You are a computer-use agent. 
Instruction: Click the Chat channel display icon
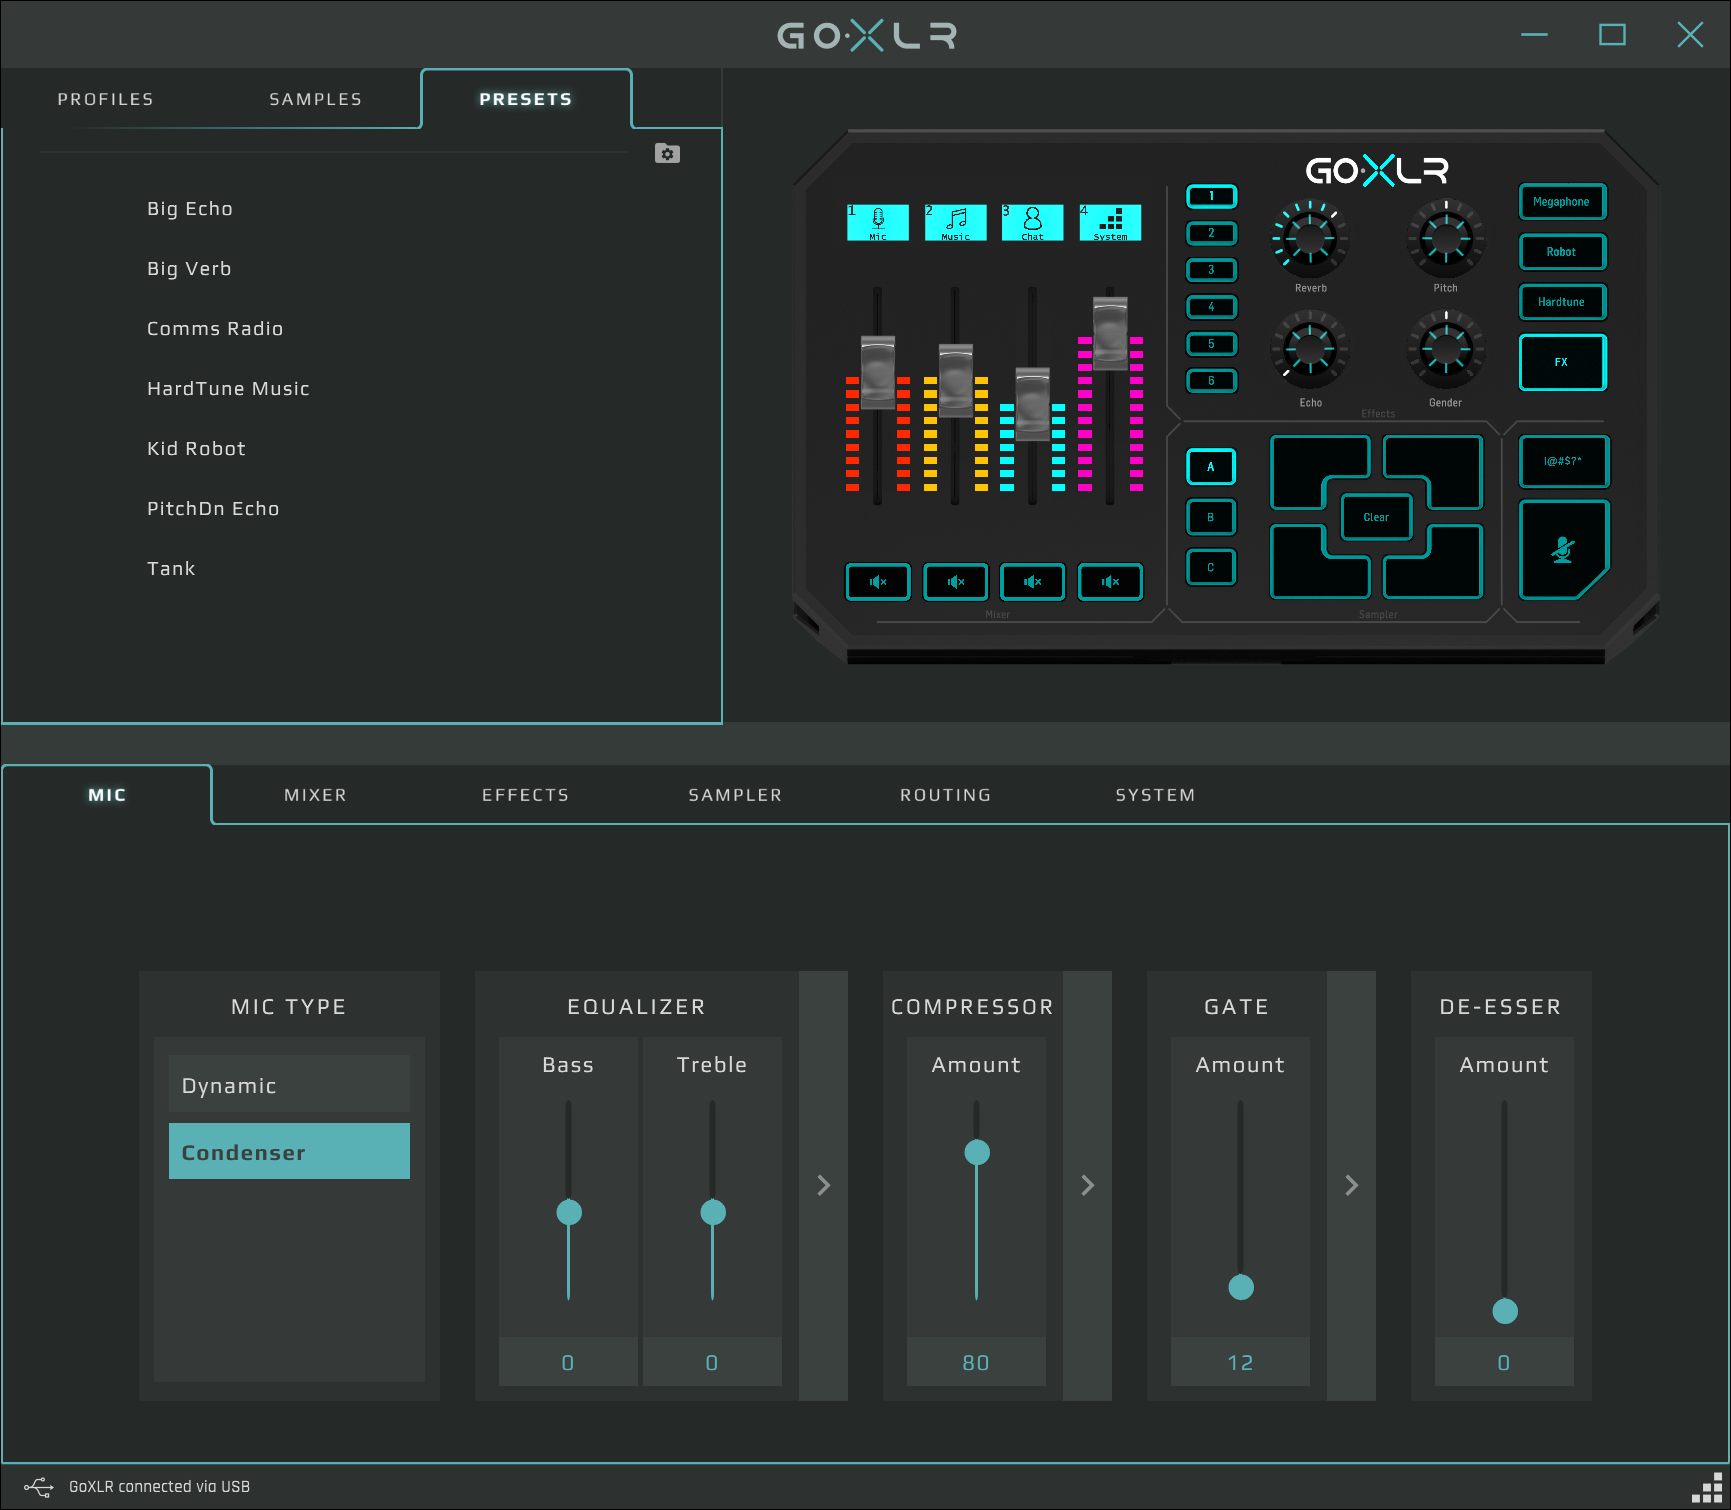pos(1032,222)
